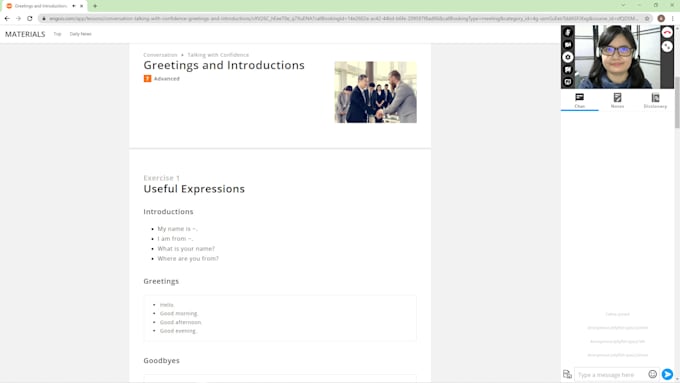Click the "My name is ~." expression
The image size is (680, 383).
(x=177, y=229)
